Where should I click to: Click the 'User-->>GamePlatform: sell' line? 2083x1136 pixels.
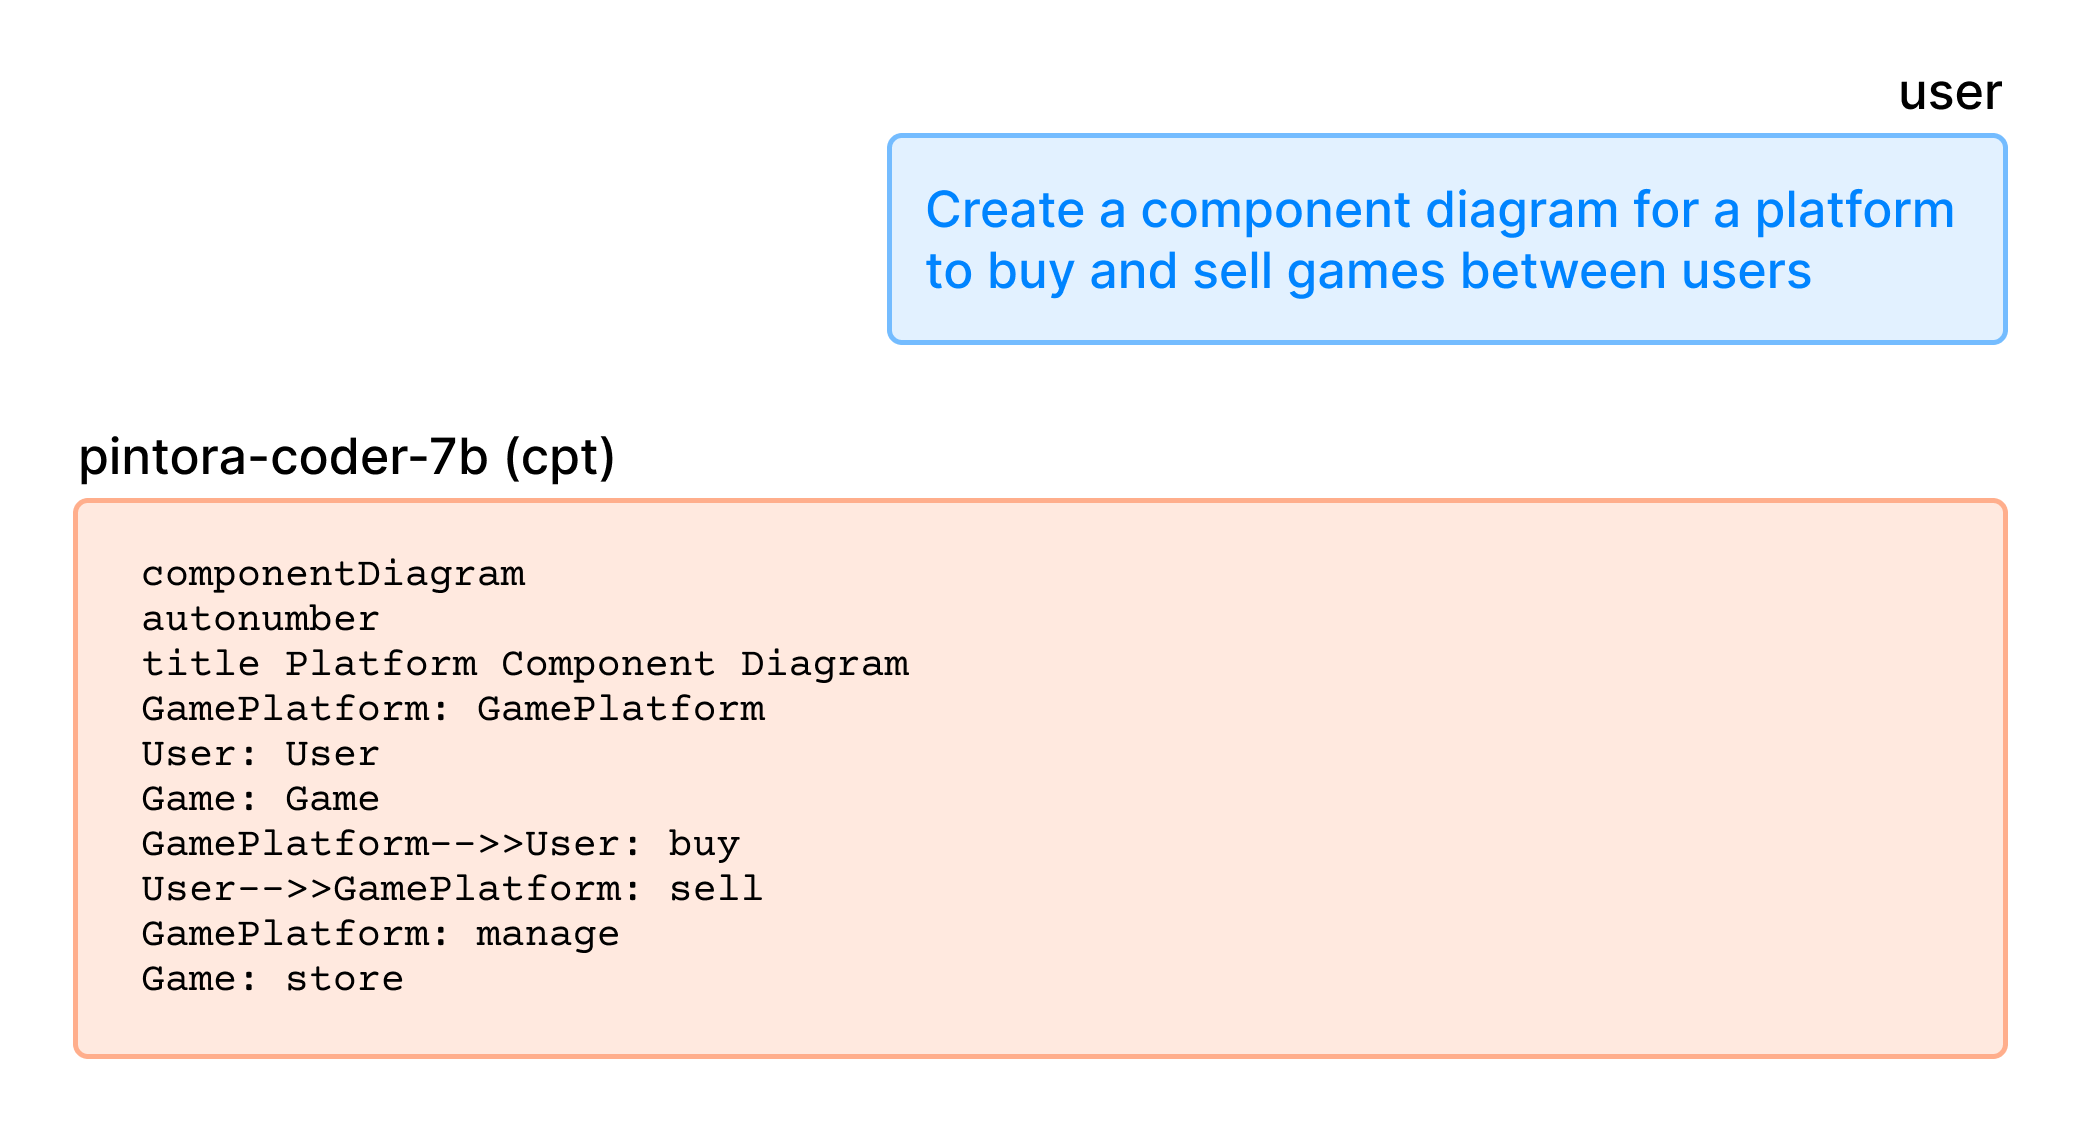coord(452,889)
